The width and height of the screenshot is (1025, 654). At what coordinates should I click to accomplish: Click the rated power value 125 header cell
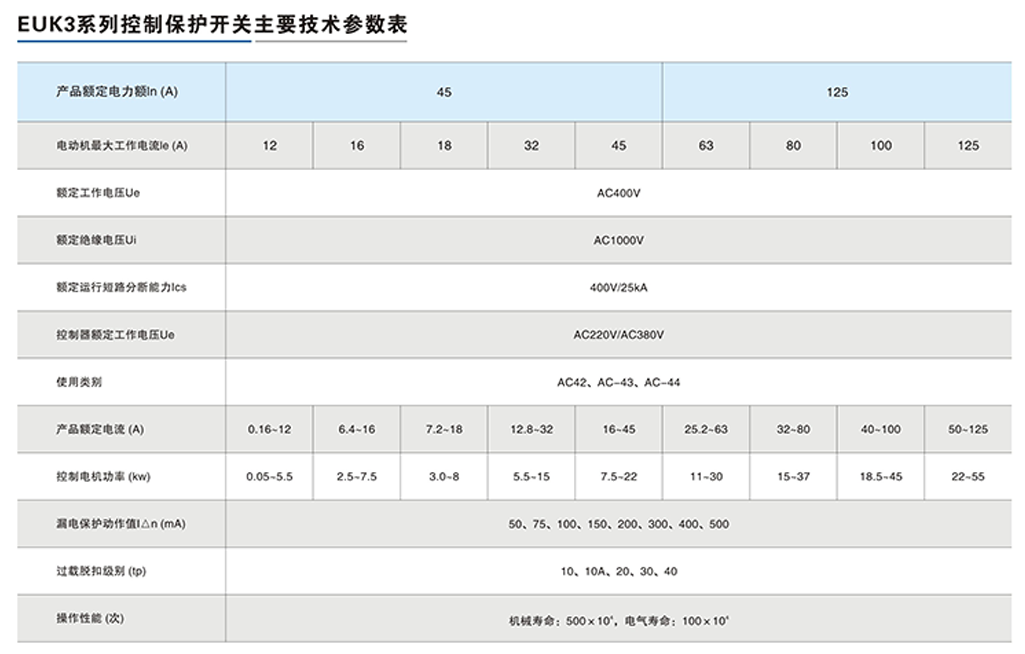[x=837, y=93]
